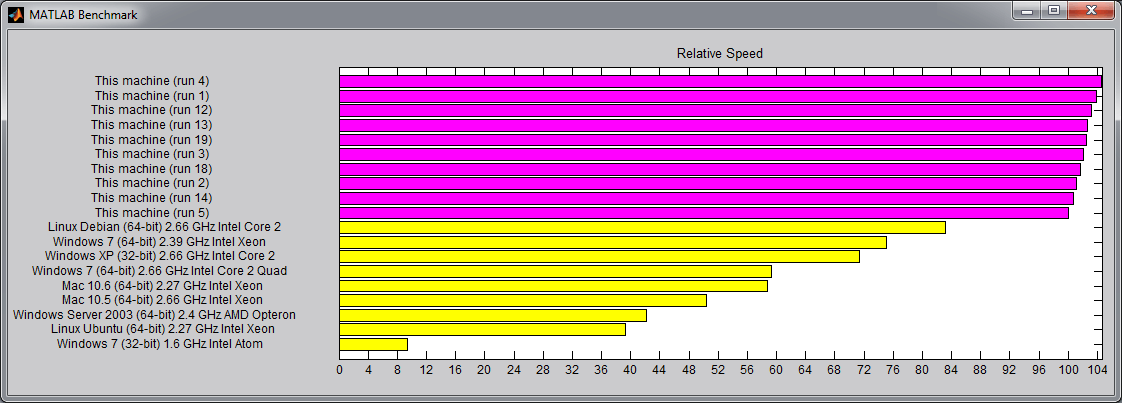The image size is (1122, 403).
Task: Select the 'This machine (run 12)' label
Action: [x=152, y=110]
